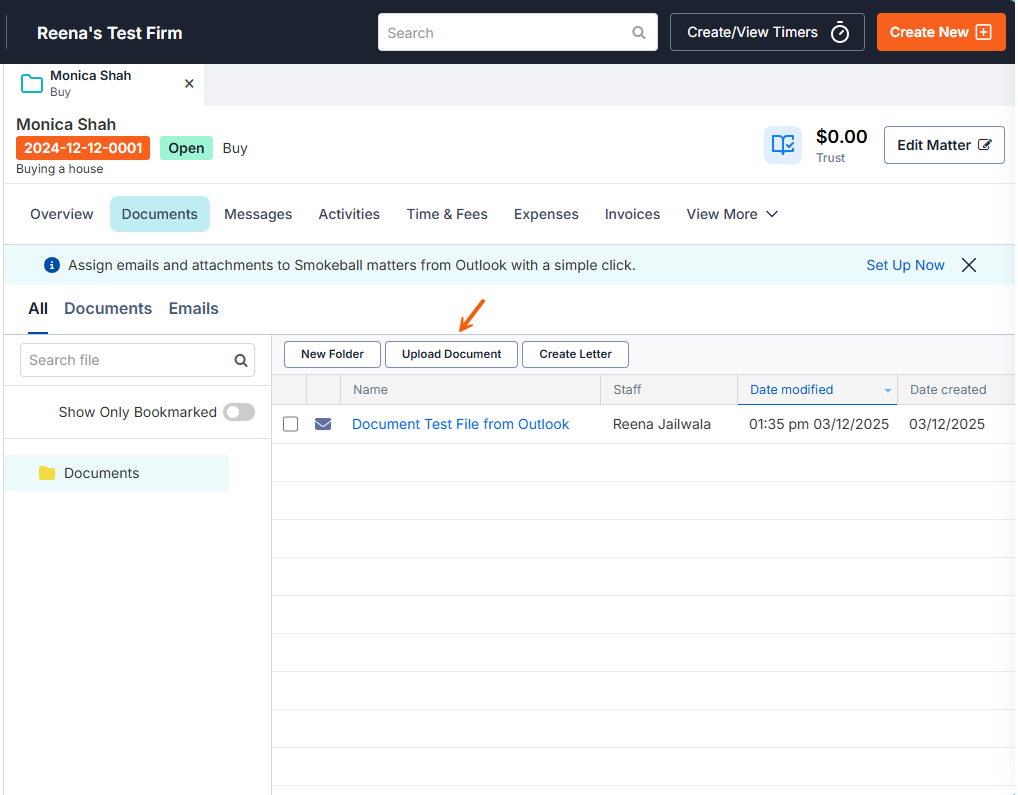Open the trust ledger book icon

[783, 145]
